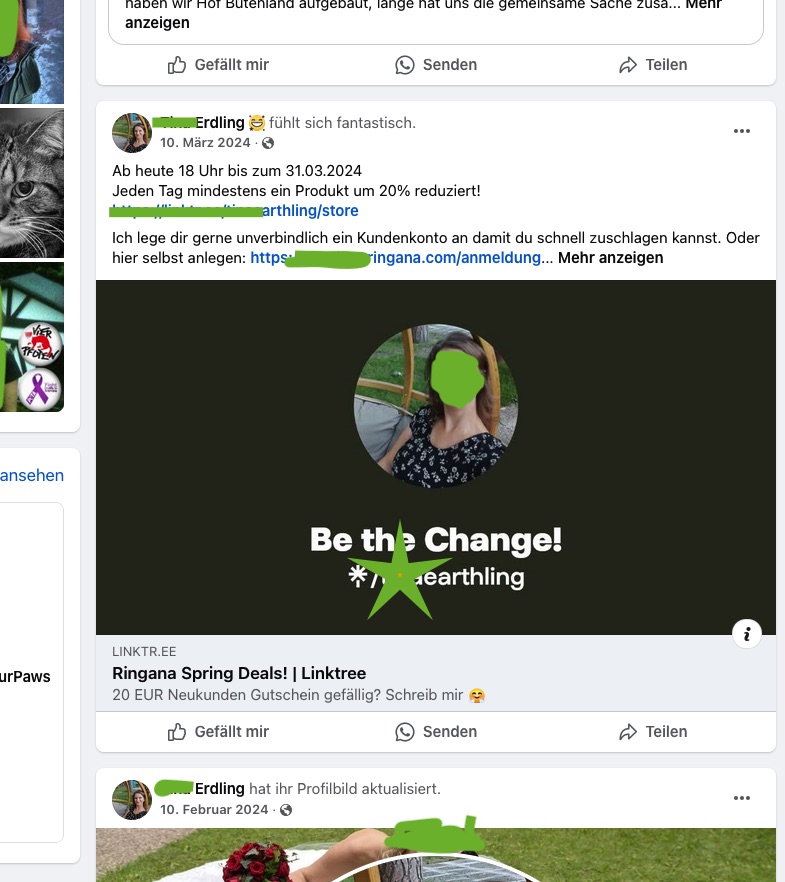785x882 pixels.
Task: Open Be the Change Linktree preview image
Action: pos(436,457)
